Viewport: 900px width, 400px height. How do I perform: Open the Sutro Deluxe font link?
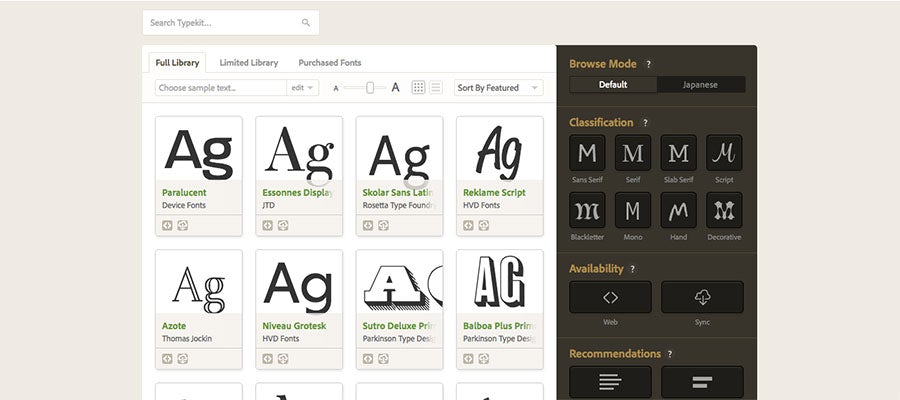click(398, 326)
